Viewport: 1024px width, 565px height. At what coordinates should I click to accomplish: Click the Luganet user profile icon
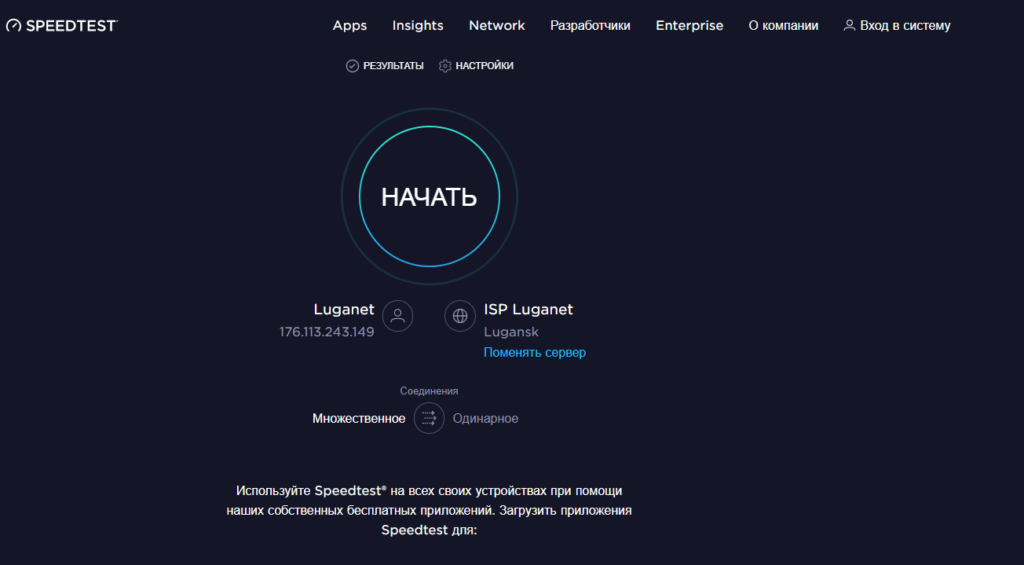click(397, 316)
